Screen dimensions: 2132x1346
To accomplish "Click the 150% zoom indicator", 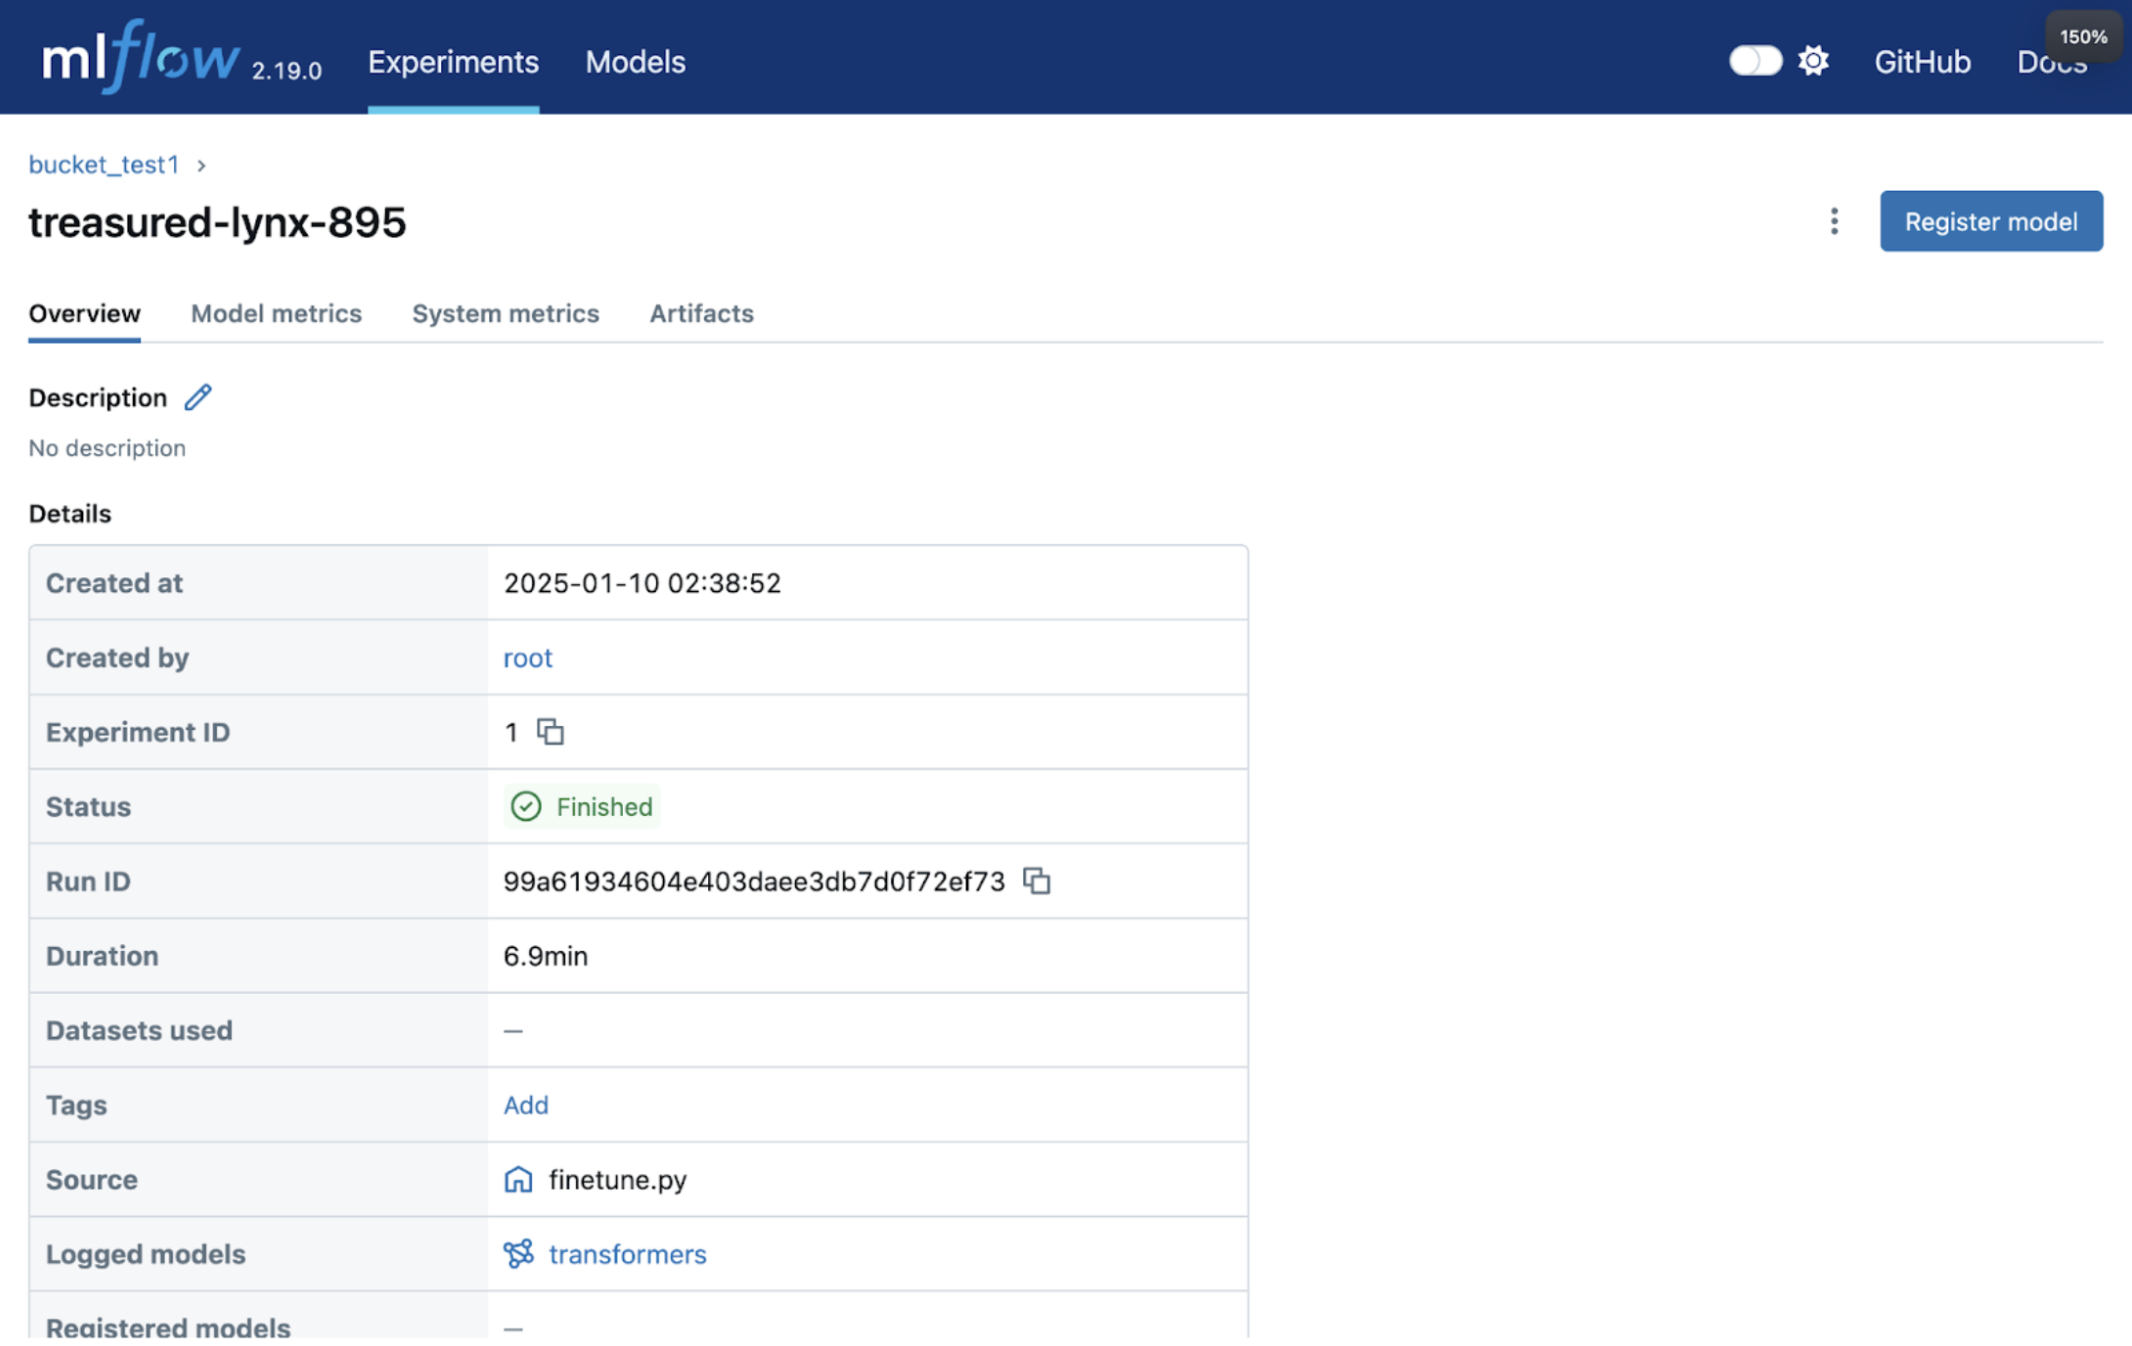I will pyautogui.click(x=2084, y=37).
